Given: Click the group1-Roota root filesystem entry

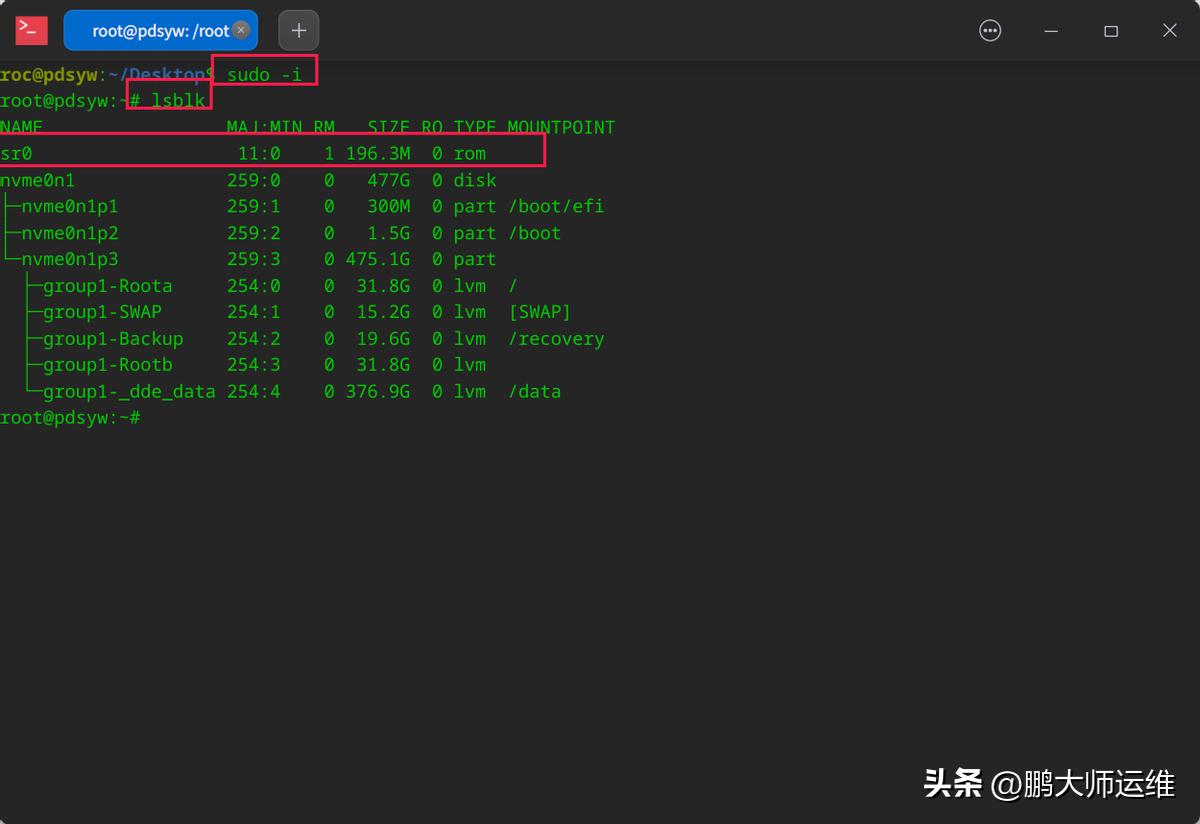Looking at the screenshot, I should pyautogui.click(x=105, y=285).
